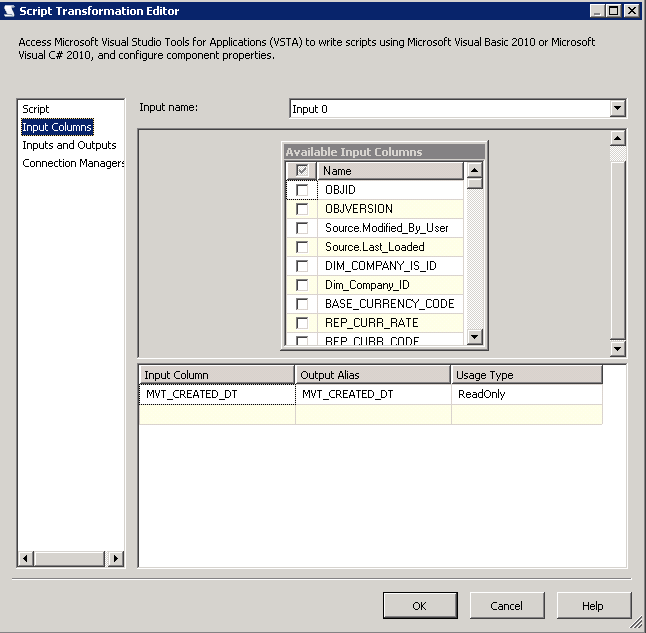The width and height of the screenshot is (646, 633).
Task: Check the OBJID column checkbox
Action: pos(302,190)
